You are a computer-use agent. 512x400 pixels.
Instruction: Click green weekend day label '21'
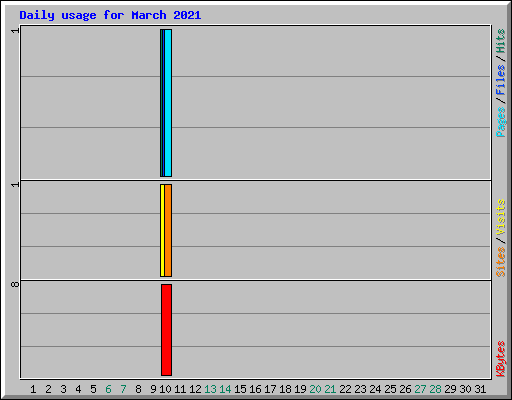pyautogui.click(x=330, y=389)
